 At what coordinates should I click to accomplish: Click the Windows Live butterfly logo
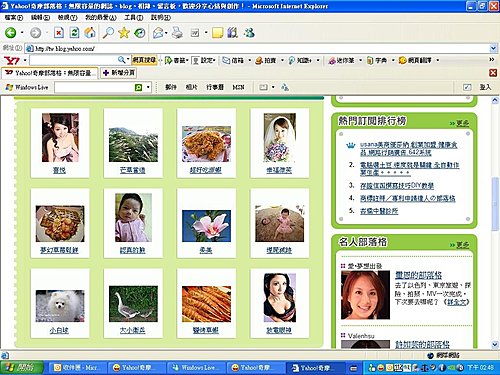pos(9,87)
